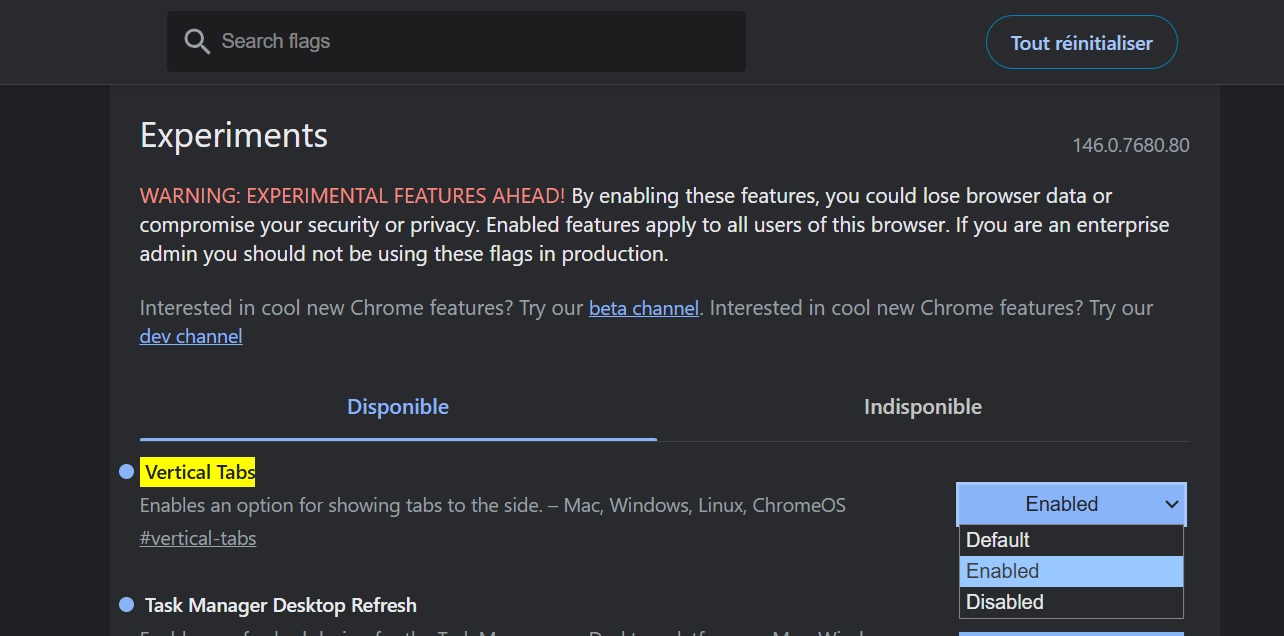Click the blue dot beside Vertical Tabs

tap(125, 471)
